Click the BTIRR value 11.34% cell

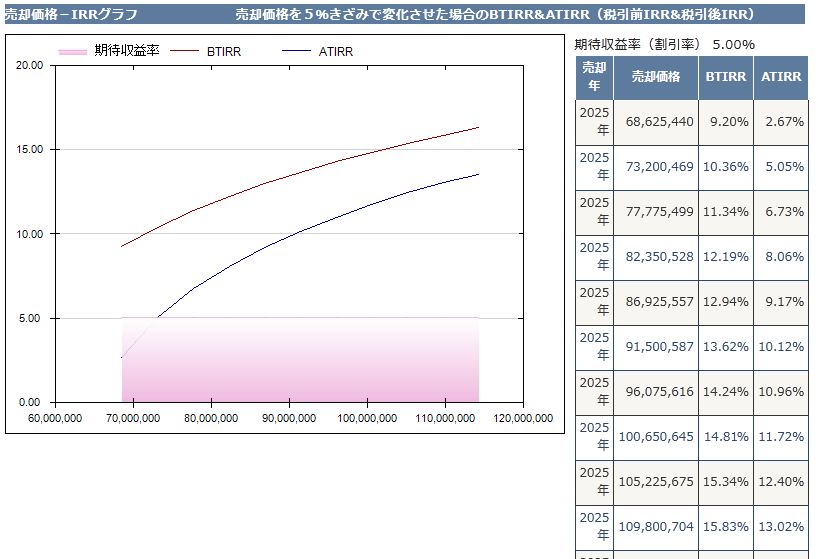726,212
